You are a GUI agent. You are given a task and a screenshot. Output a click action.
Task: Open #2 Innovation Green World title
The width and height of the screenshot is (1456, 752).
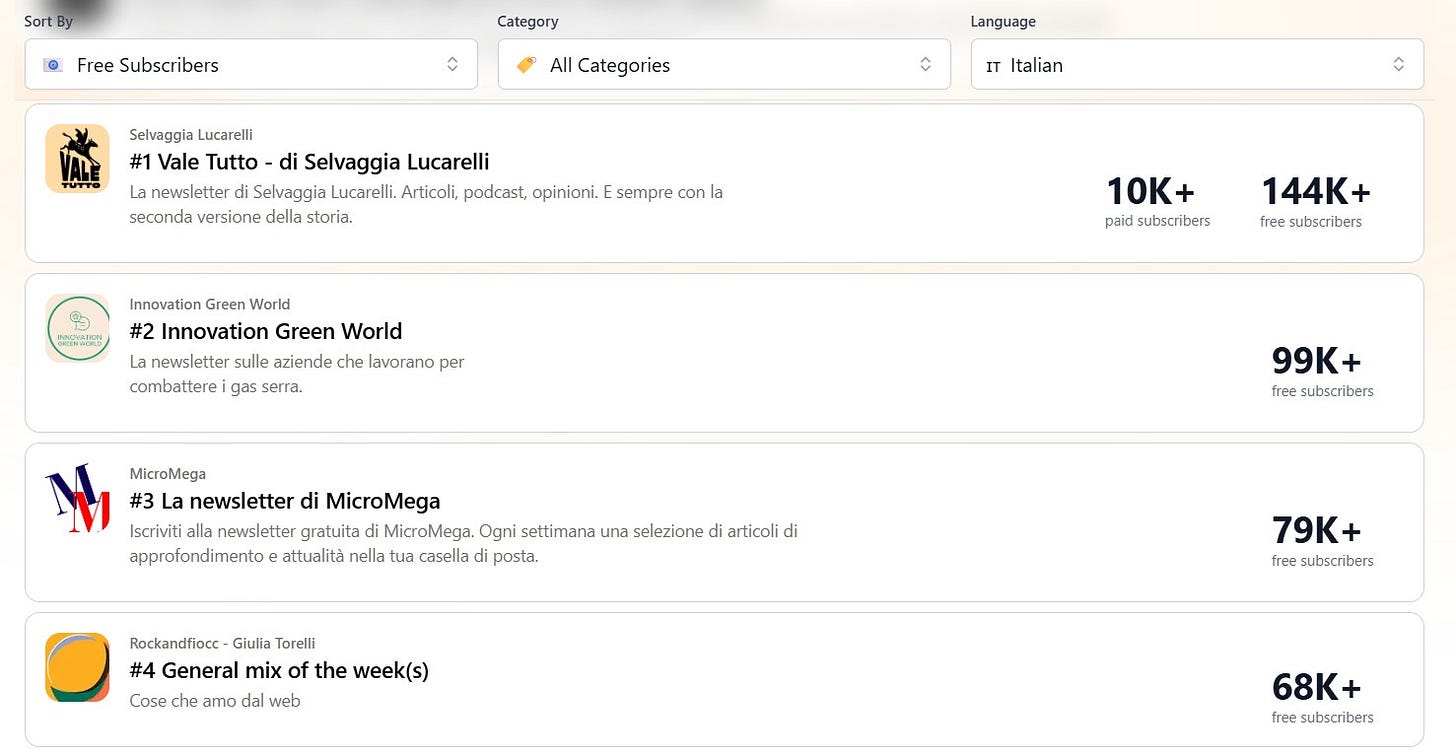coord(266,331)
